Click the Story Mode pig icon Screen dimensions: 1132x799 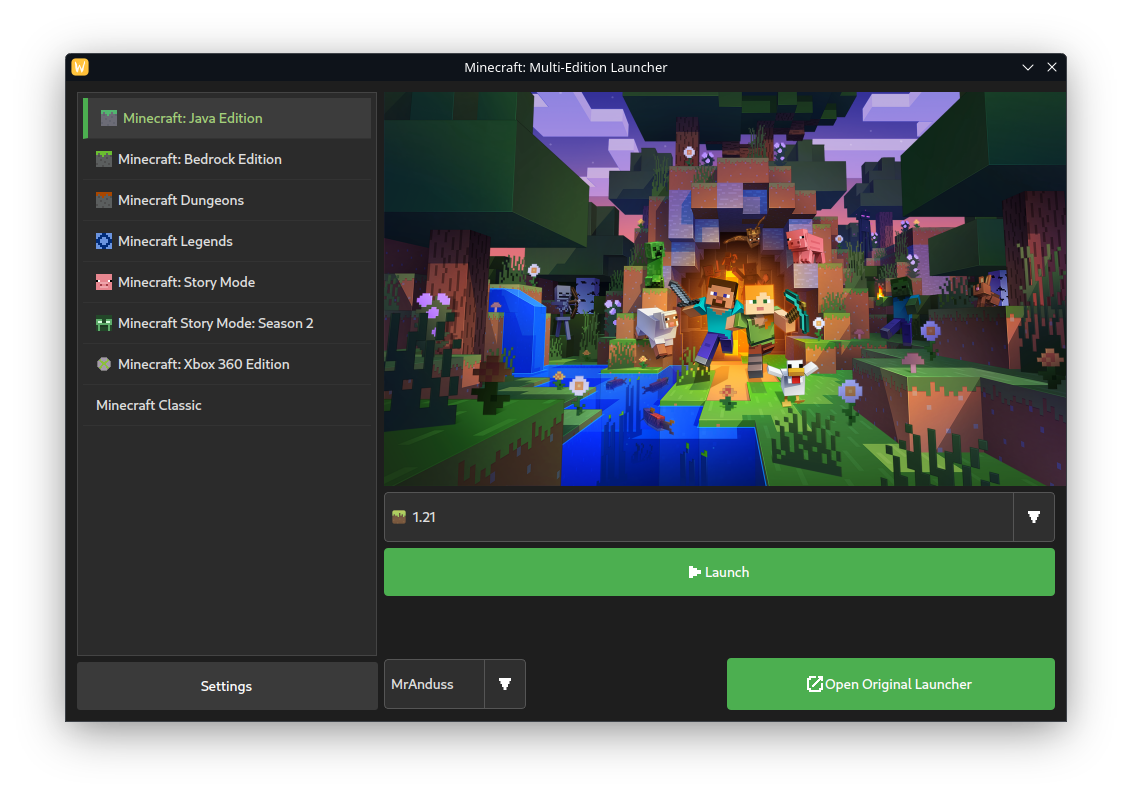pyautogui.click(x=104, y=282)
